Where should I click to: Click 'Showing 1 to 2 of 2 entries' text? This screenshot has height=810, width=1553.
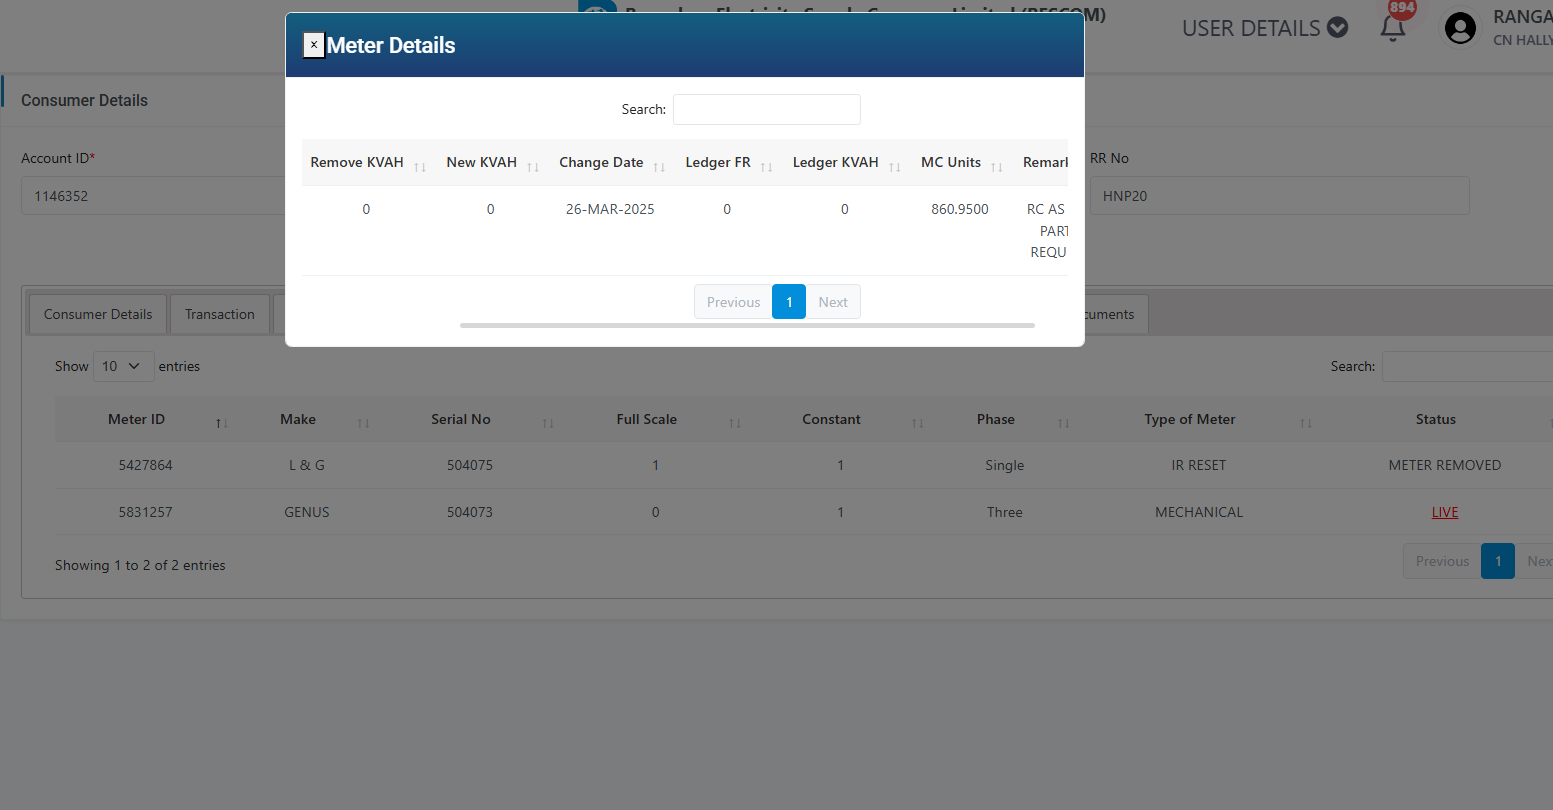pyautogui.click(x=140, y=565)
